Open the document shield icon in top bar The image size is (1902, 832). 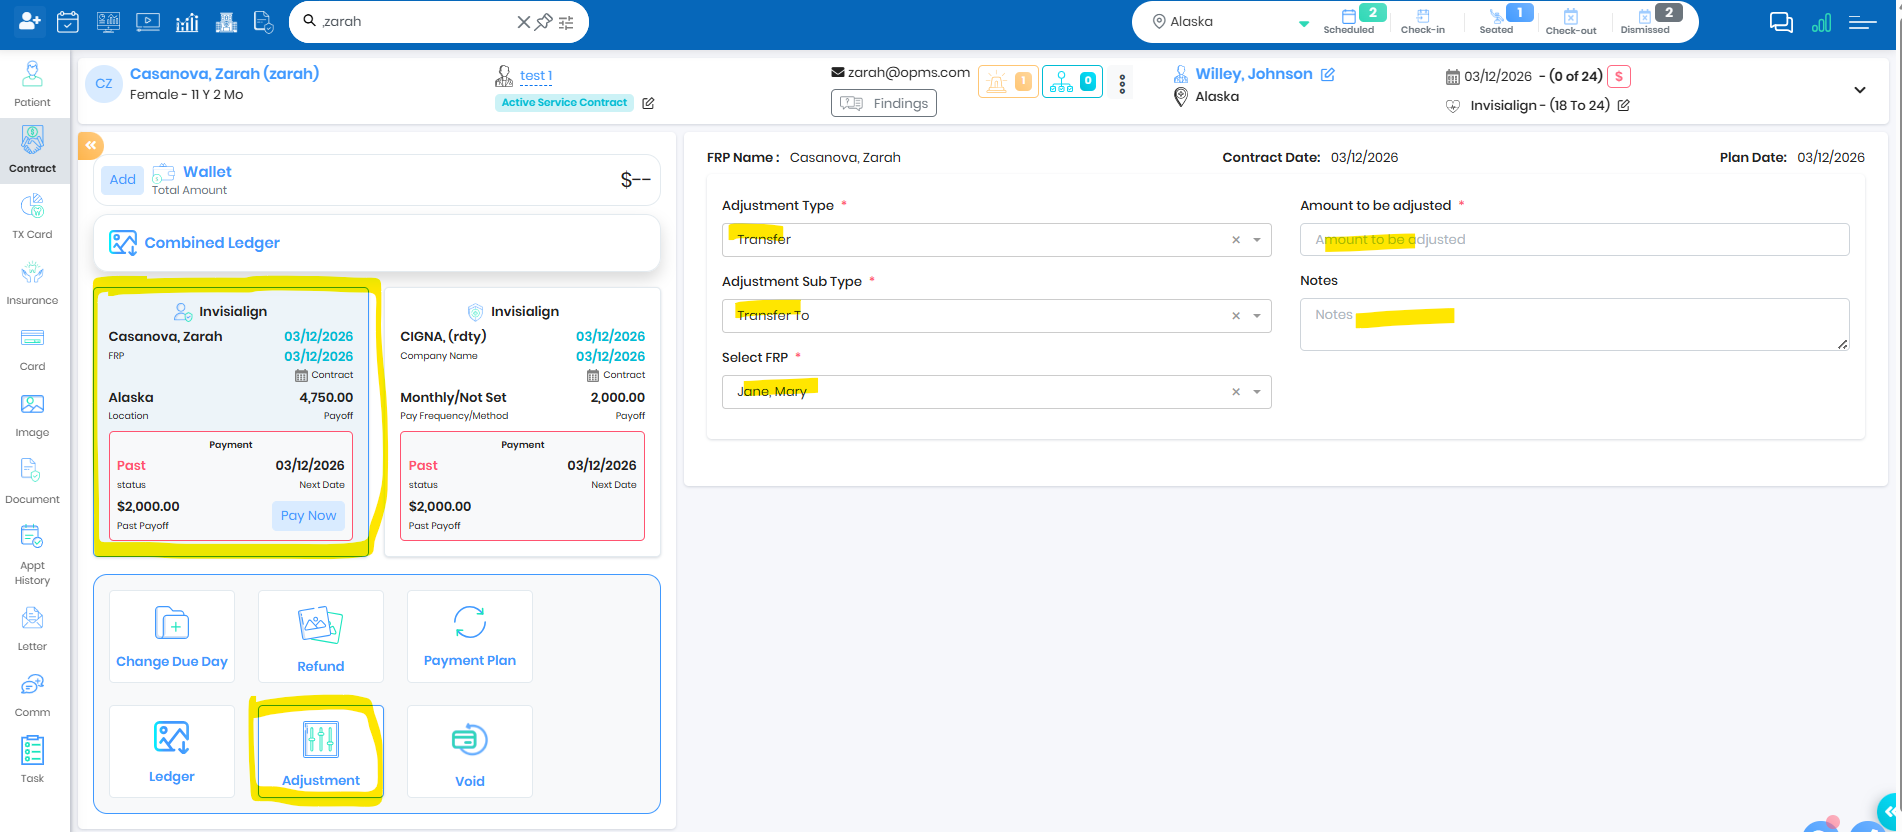(264, 21)
